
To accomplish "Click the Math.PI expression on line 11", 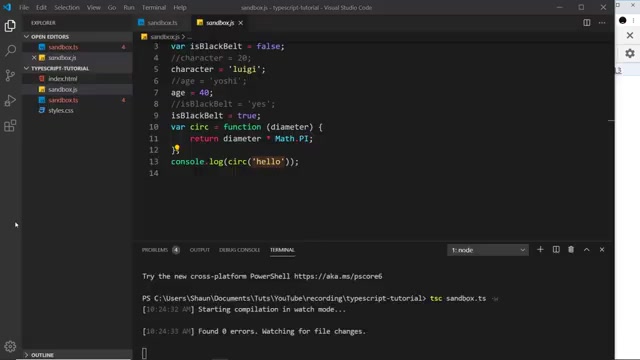I will click(291, 139).
